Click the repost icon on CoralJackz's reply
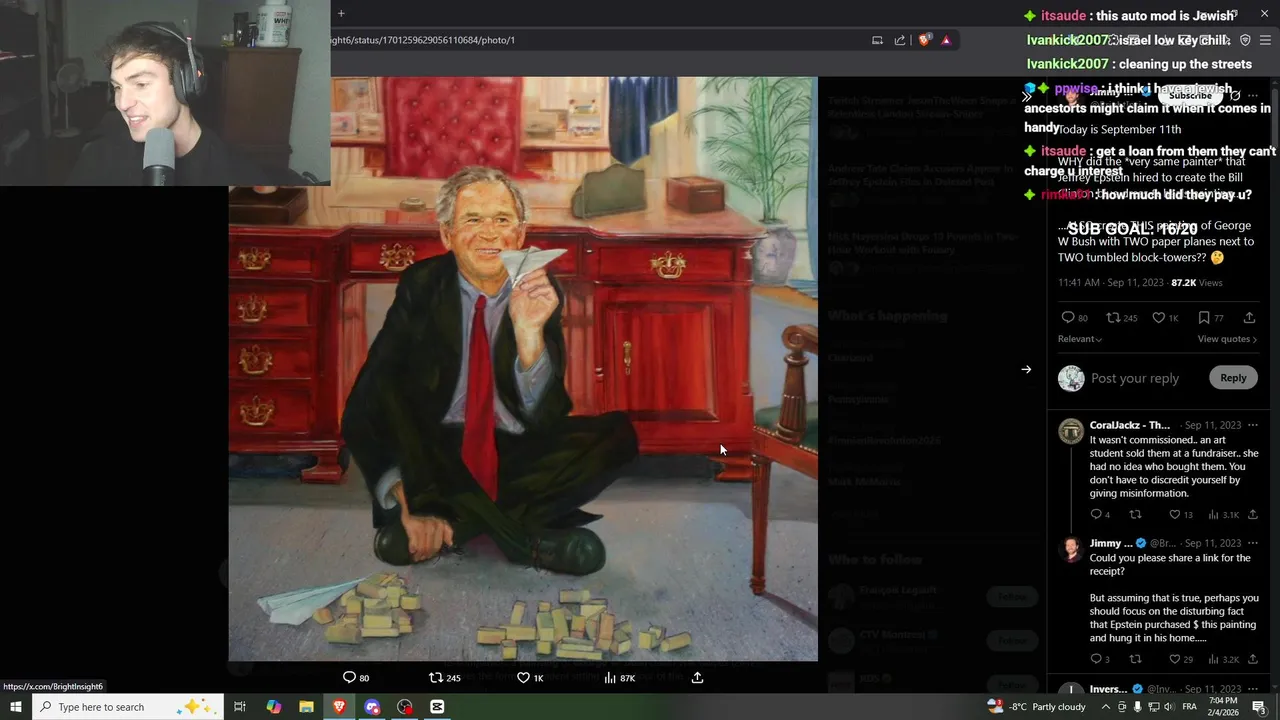This screenshot has width=1280, height=720. pos(1135,515)
